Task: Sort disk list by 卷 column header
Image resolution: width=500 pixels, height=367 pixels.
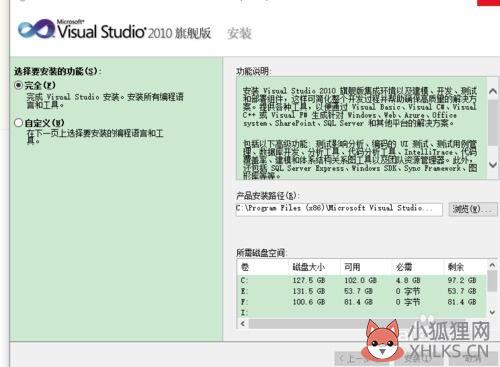Action: point(263,267)
